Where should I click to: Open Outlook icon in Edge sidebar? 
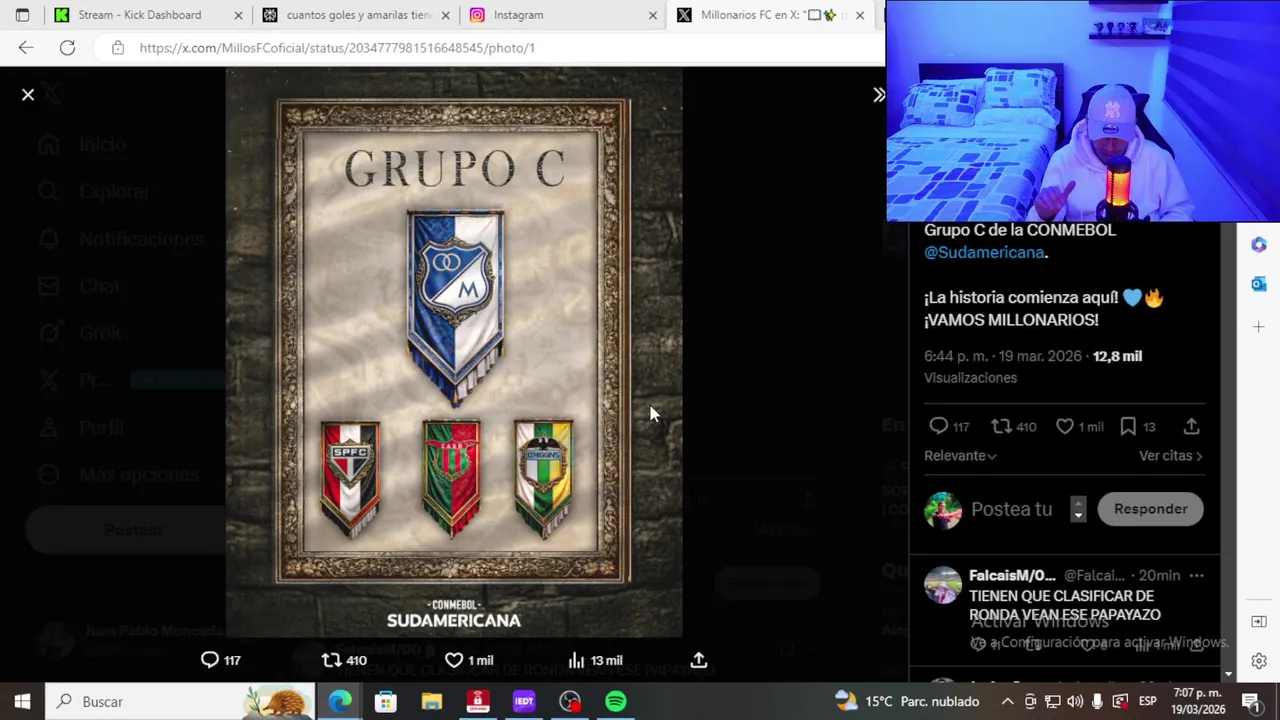tap(1259, 285)
